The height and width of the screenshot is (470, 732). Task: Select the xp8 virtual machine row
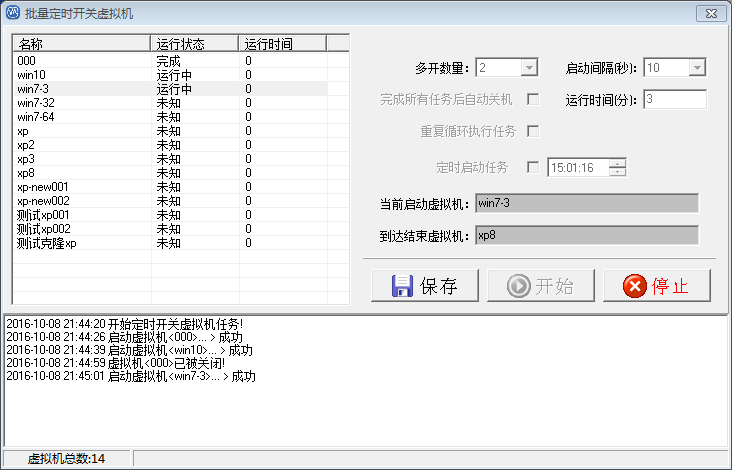pyautogui.click(x=170, y=173)
